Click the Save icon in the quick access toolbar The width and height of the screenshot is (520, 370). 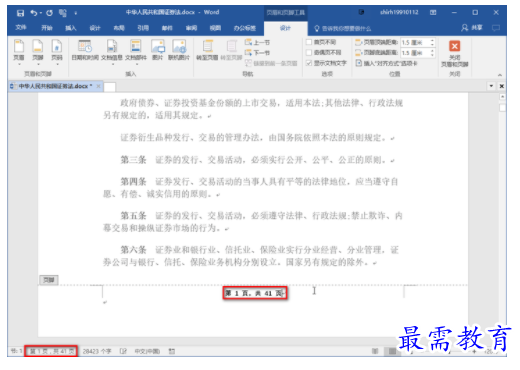pyautogui.click(x=20, y=13)
